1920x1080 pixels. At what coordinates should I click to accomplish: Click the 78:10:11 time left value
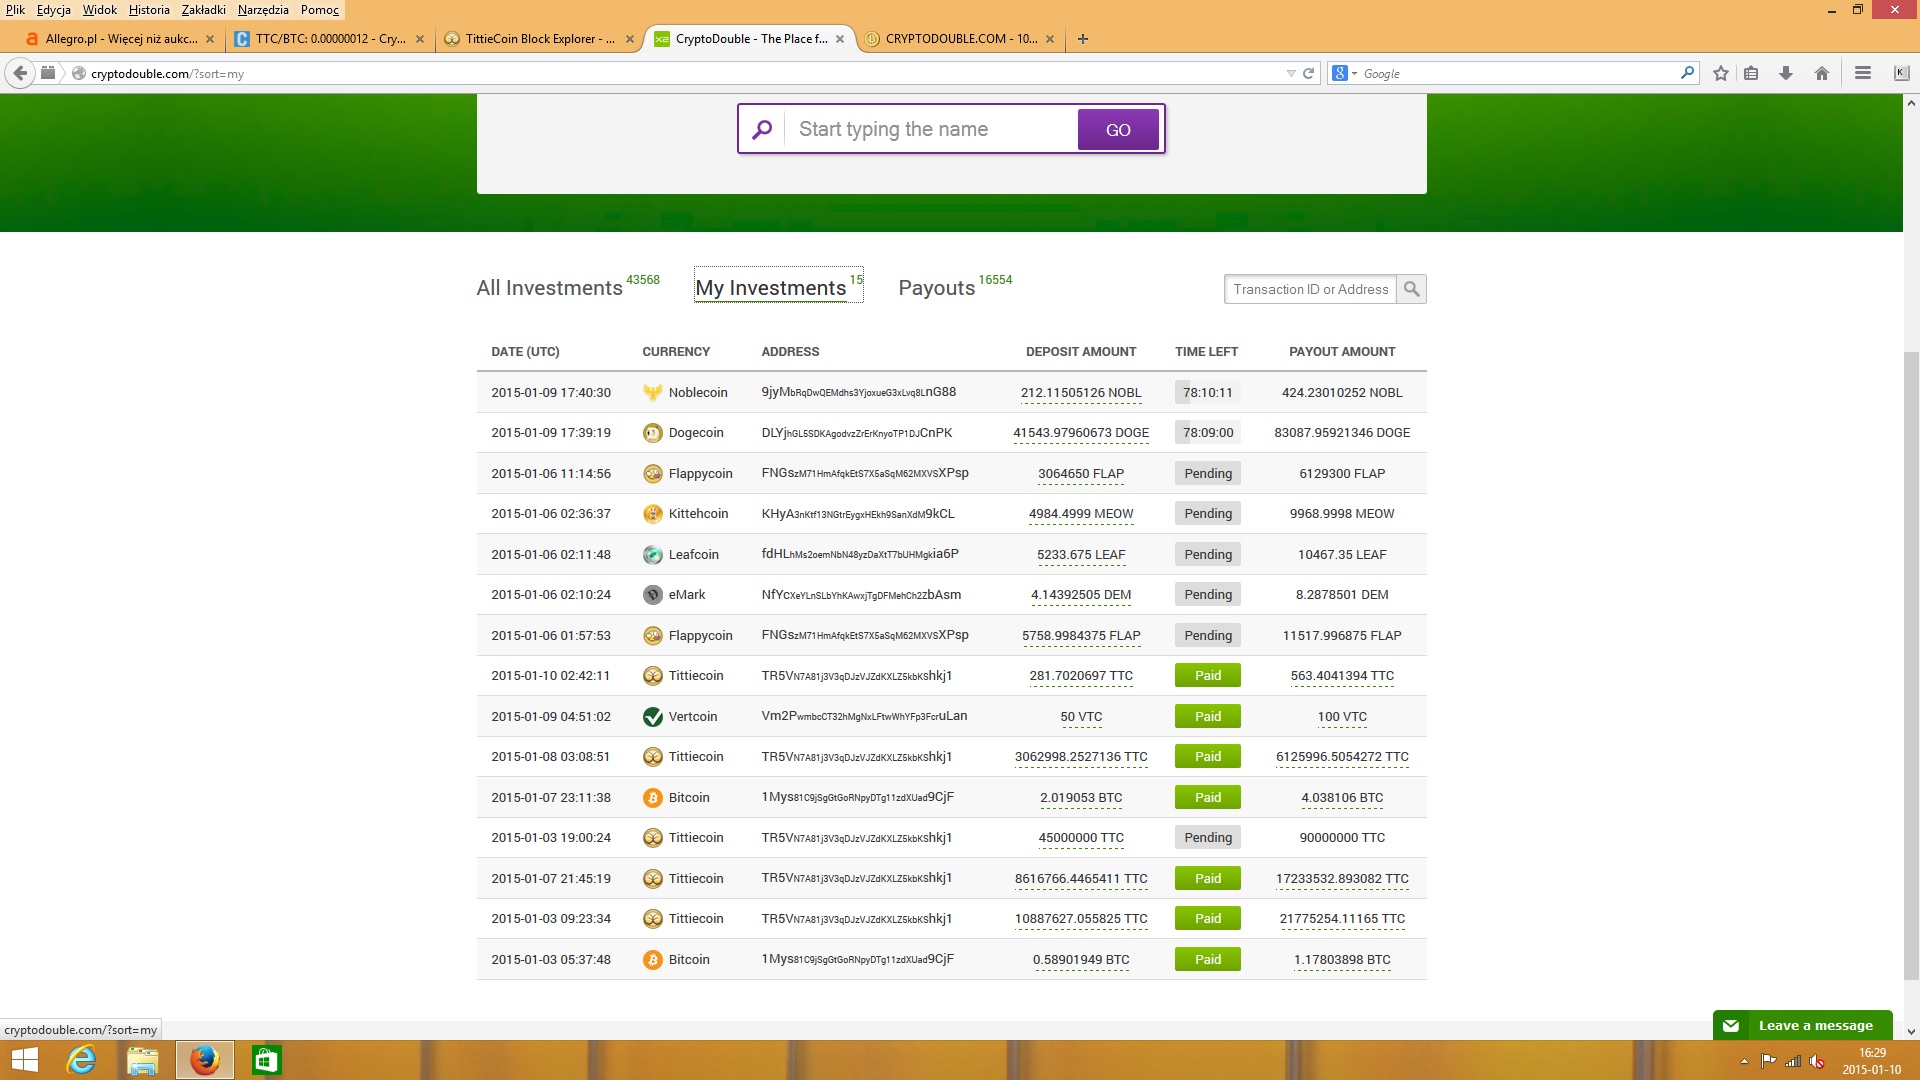click(x=1207, y=393)
